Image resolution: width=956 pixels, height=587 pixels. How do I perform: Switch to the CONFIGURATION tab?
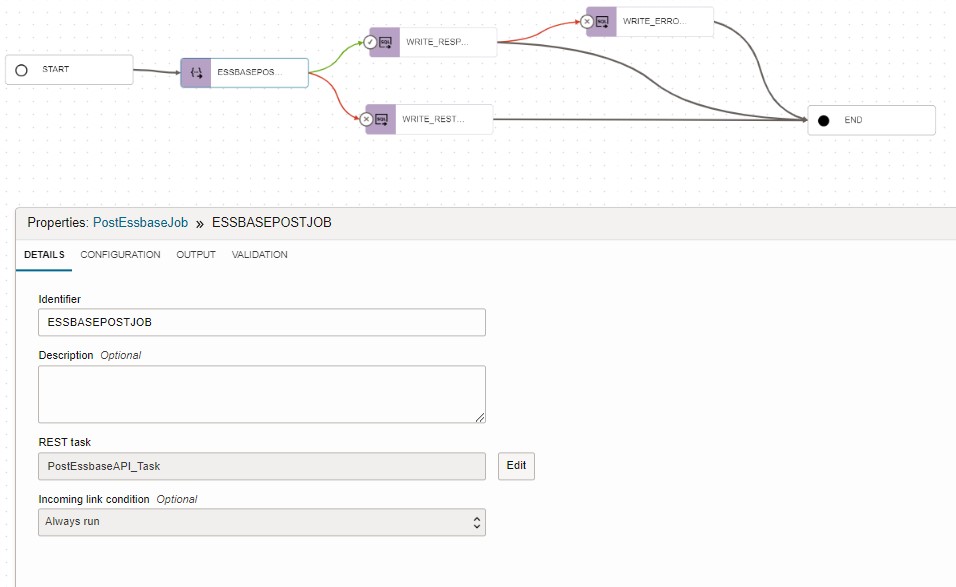pos(120,255)
